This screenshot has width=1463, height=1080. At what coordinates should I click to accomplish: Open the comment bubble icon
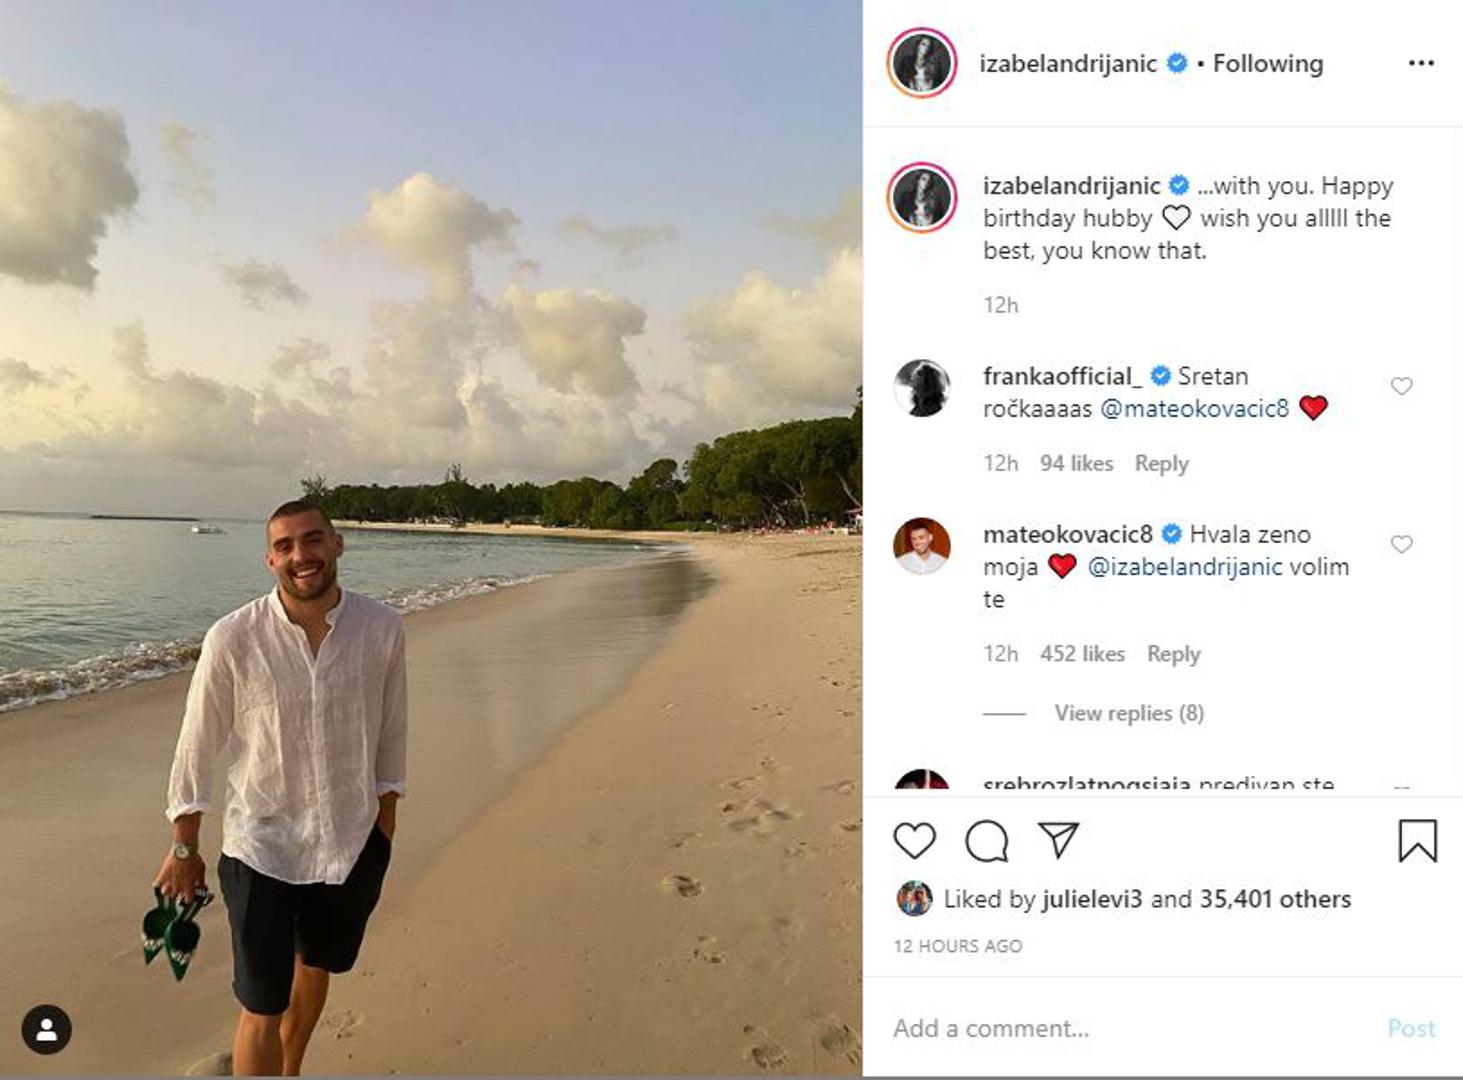click(986, 841)
